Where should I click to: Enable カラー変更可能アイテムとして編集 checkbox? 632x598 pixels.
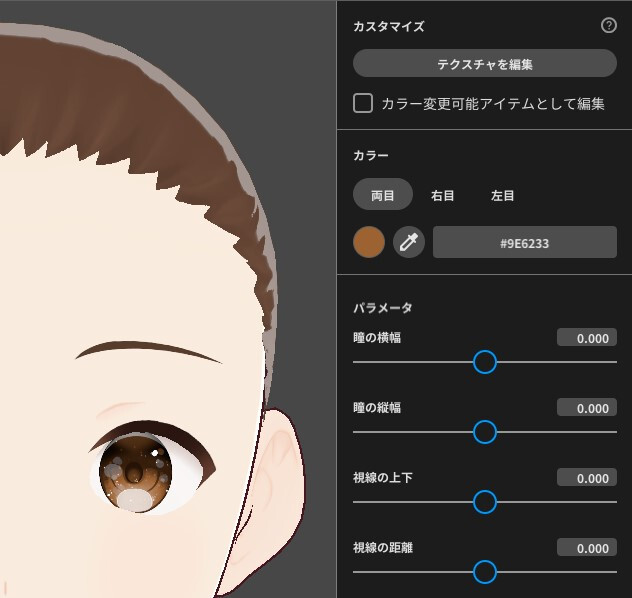coord(364,103)
